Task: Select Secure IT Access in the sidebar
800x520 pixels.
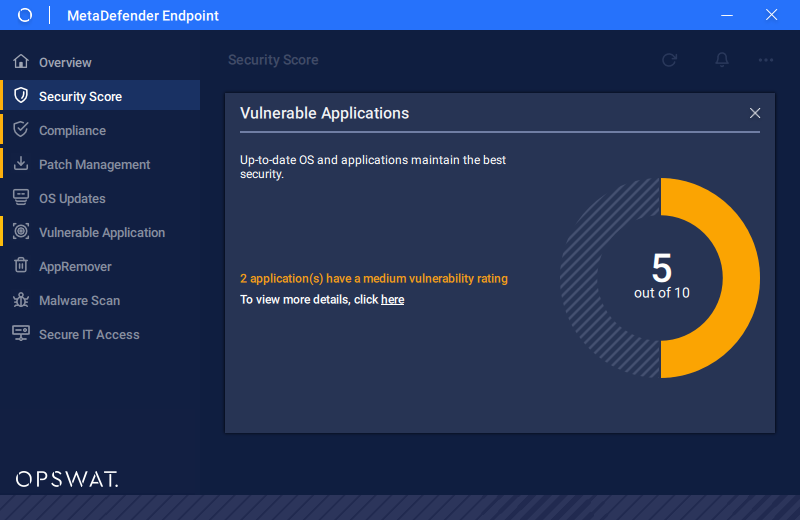Action: click(100, 334)
